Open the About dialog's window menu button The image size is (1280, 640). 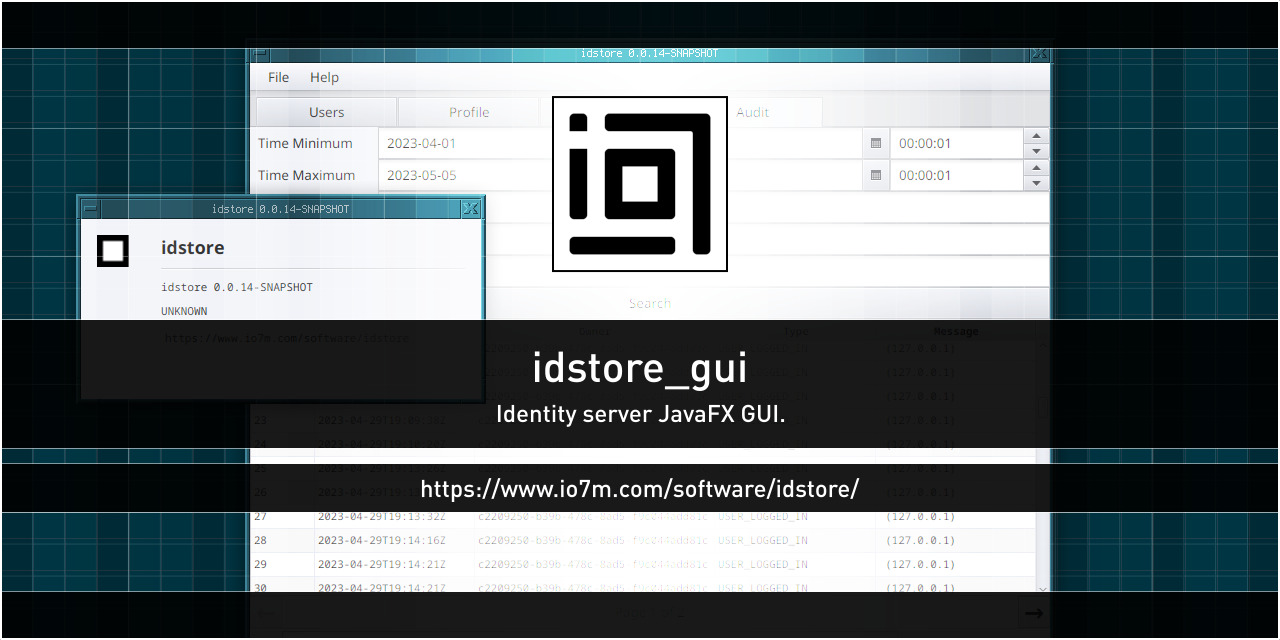(x=91, y=209)
